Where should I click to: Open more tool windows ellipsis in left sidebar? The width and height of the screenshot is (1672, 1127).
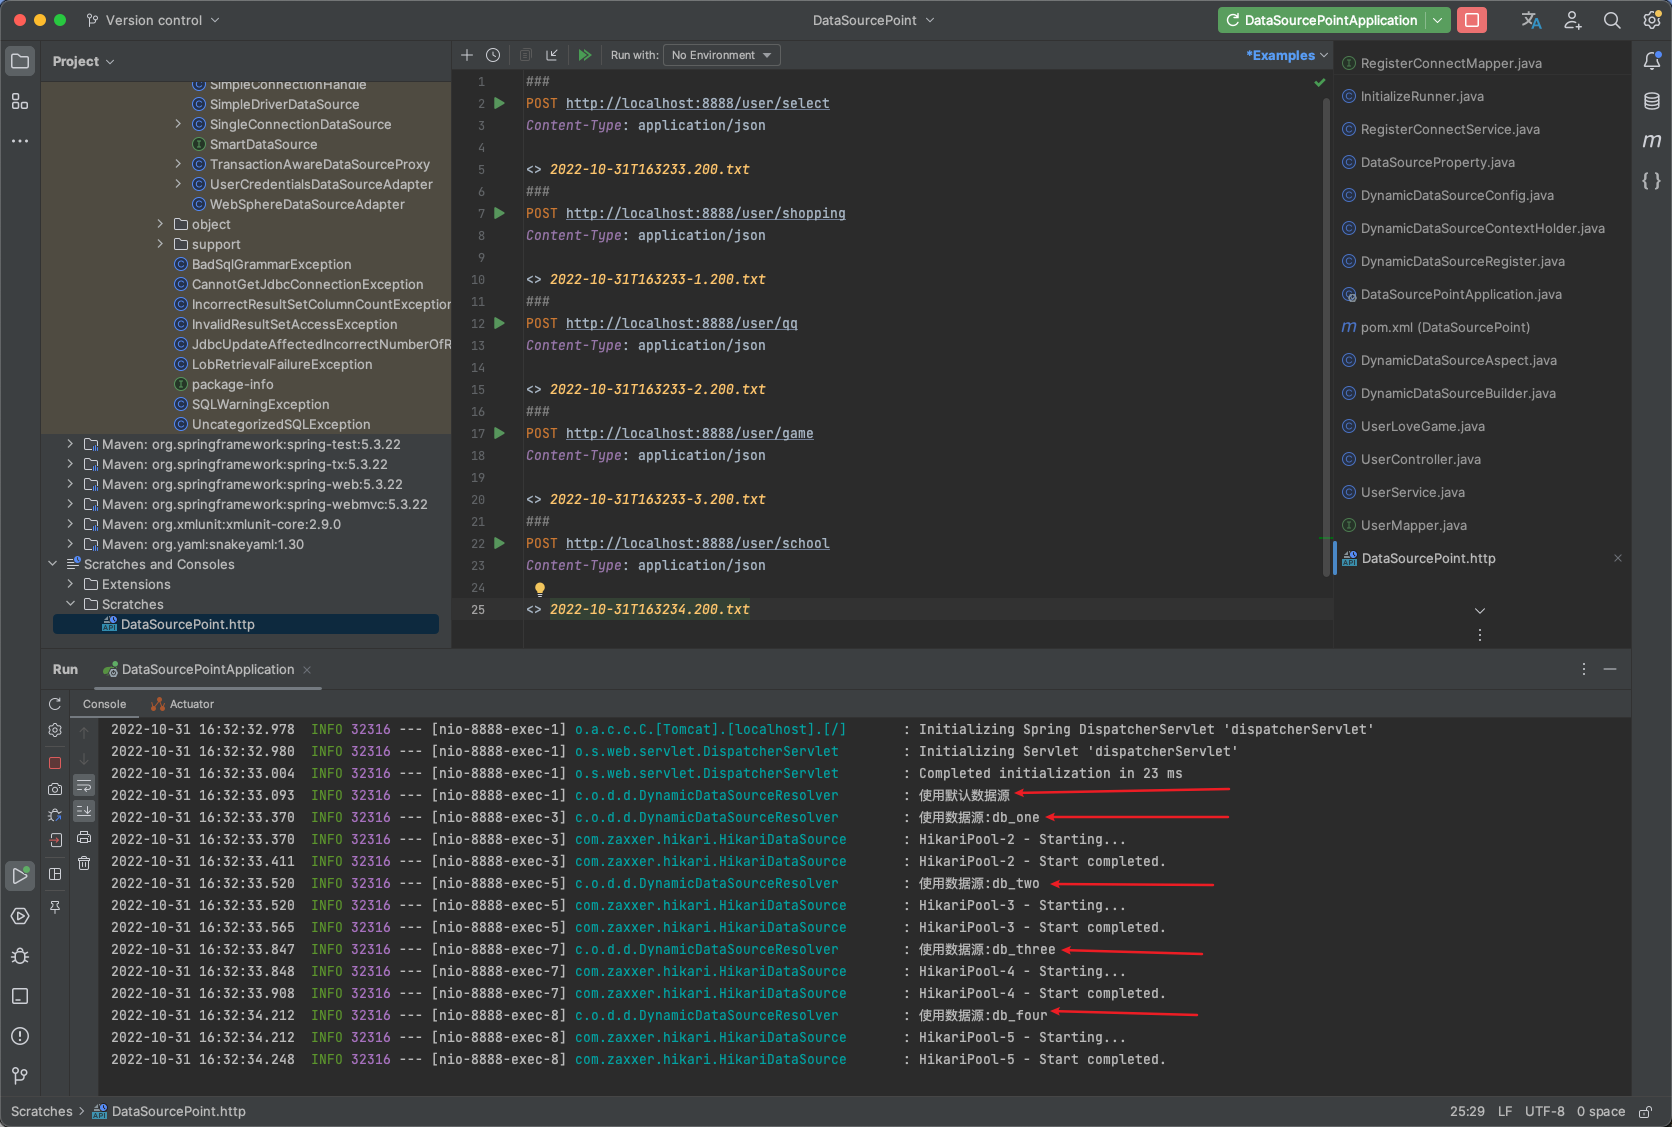20,141
